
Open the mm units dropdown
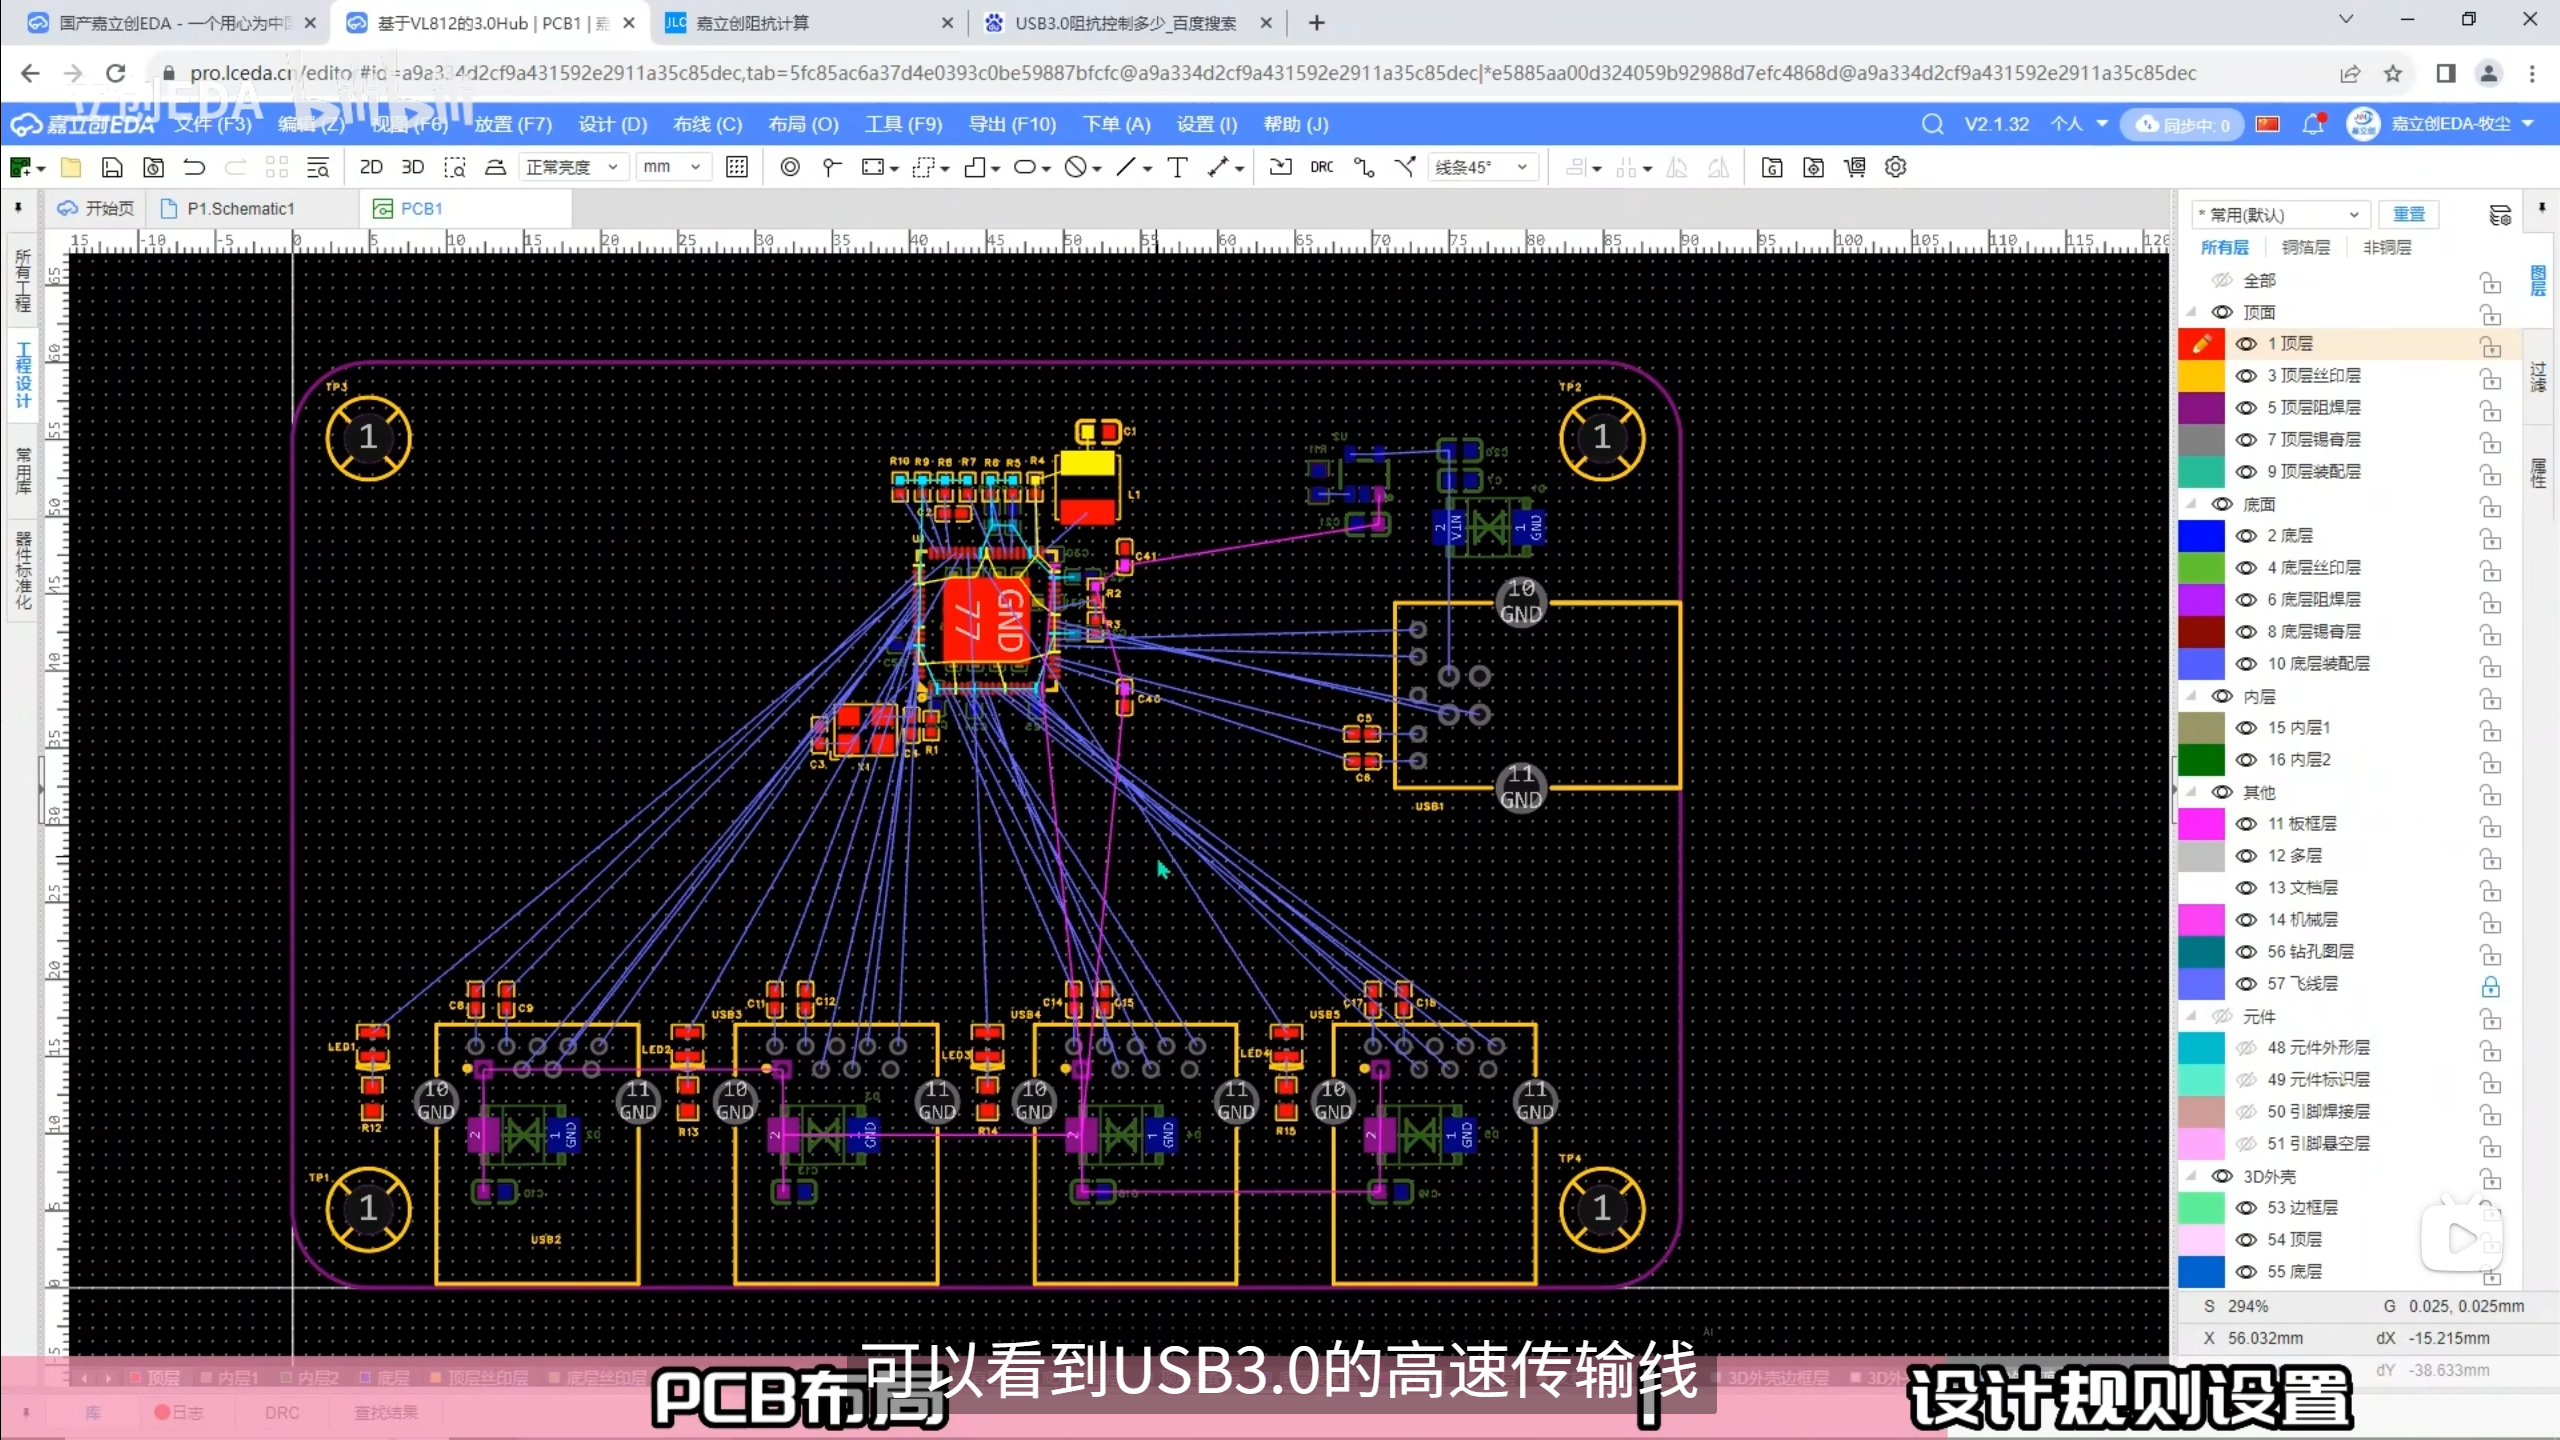pos(672,167)
